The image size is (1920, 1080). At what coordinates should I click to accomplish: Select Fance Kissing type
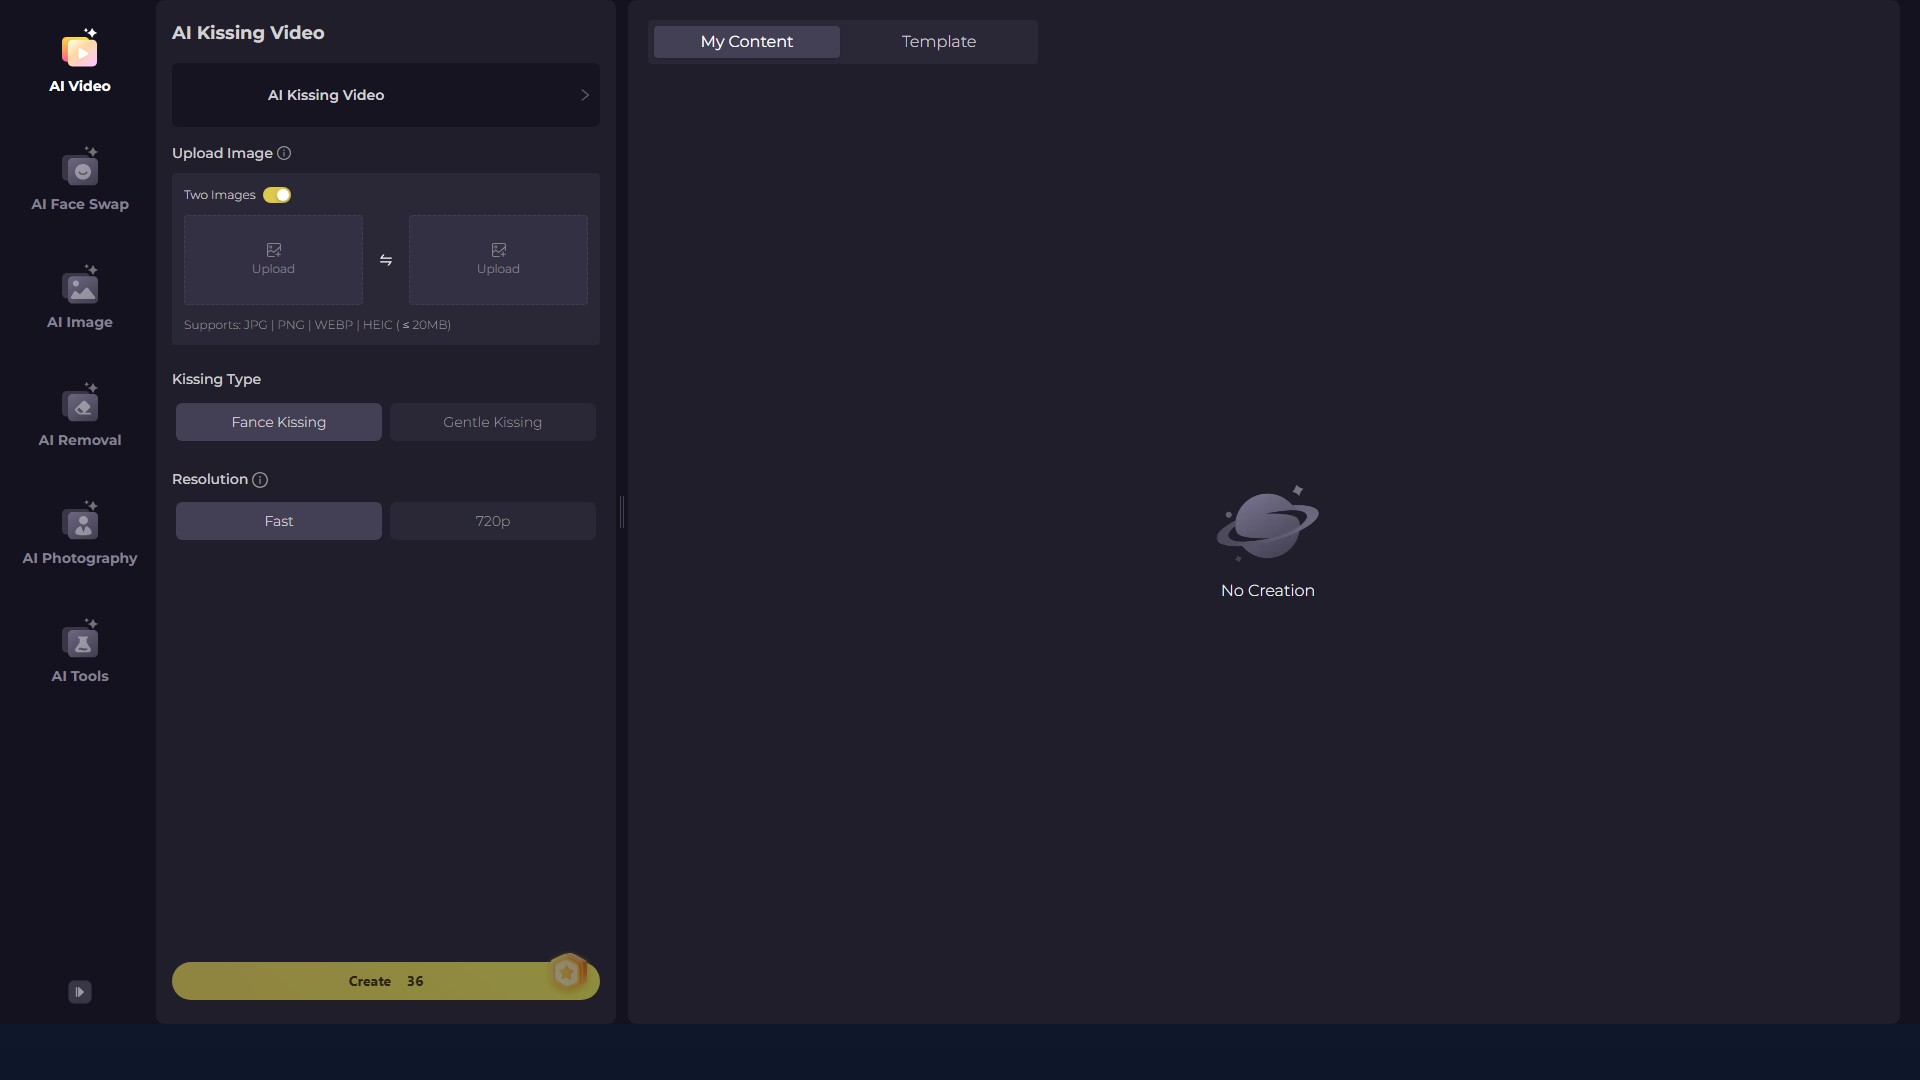coord(279,422)
